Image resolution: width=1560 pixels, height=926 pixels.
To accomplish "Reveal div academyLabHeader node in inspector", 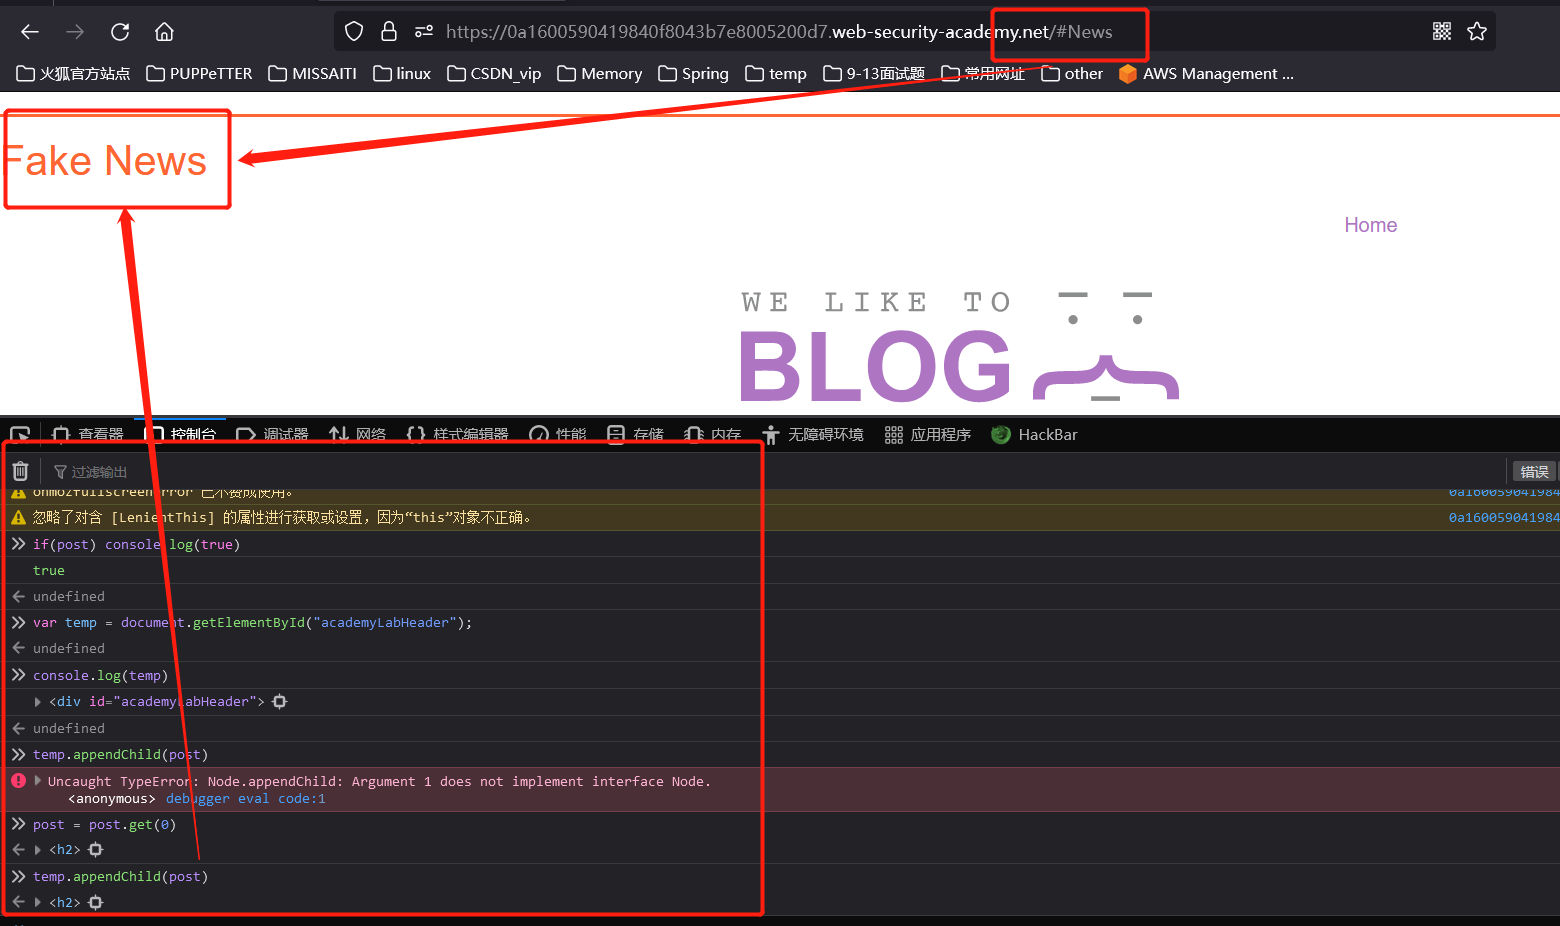I will (280, 702).
